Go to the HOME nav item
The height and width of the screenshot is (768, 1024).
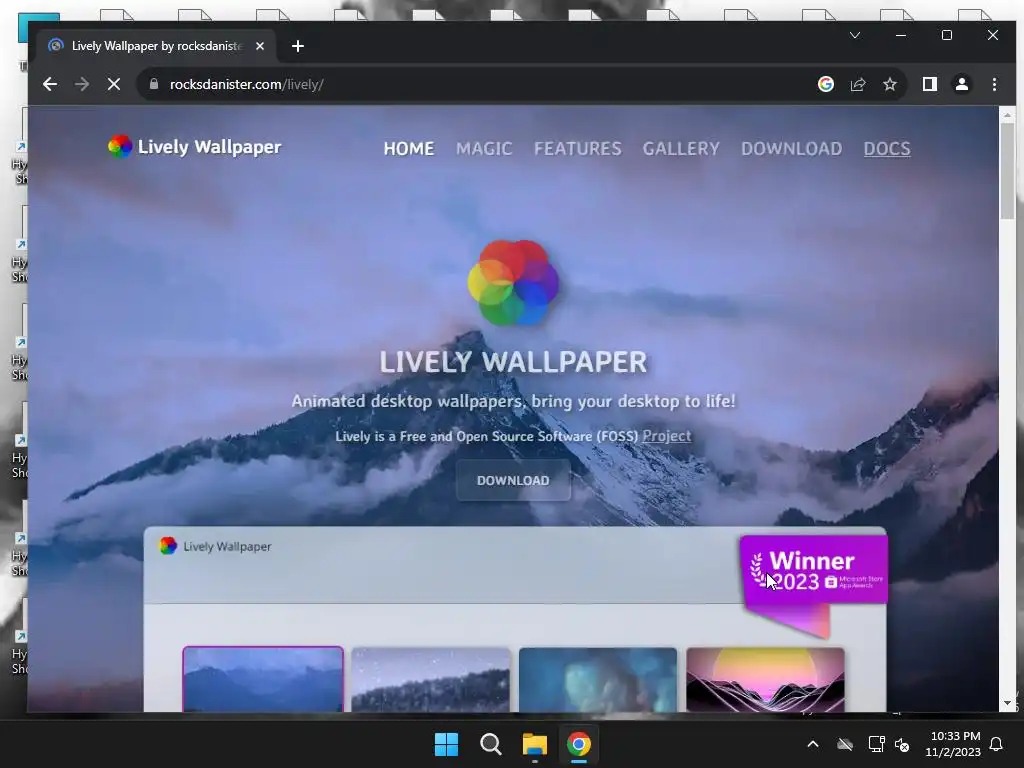pos(409,148)
